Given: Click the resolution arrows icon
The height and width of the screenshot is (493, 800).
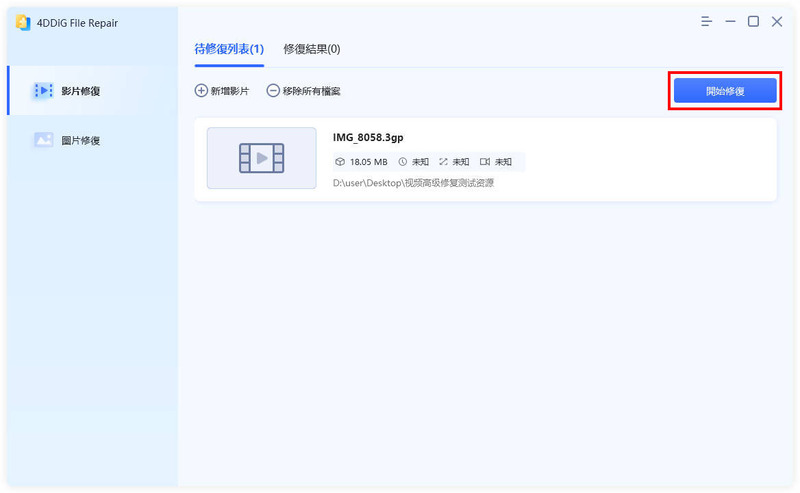Looking at the screenshot, I should tap(443, 162).
